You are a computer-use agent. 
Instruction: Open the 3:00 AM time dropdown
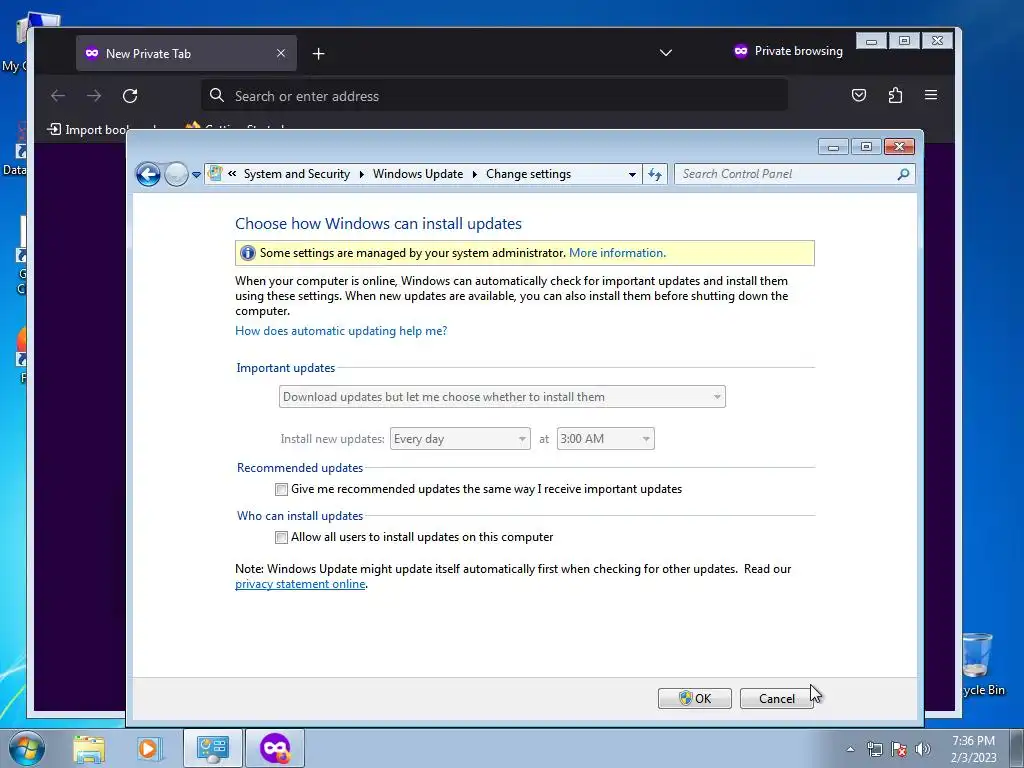click(x=605, y=439)
